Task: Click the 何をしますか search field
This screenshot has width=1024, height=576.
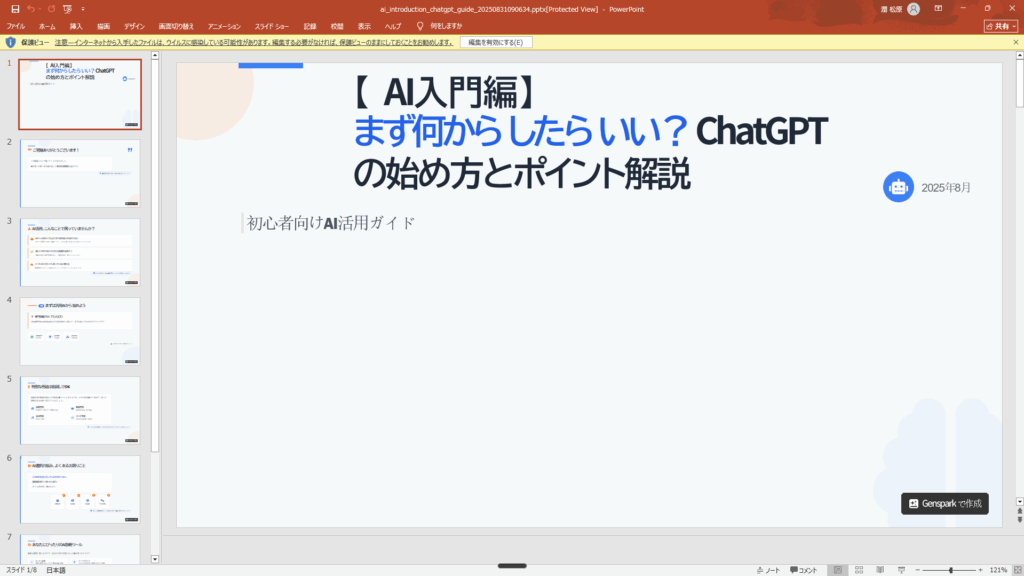Action: tap(446, 27)
